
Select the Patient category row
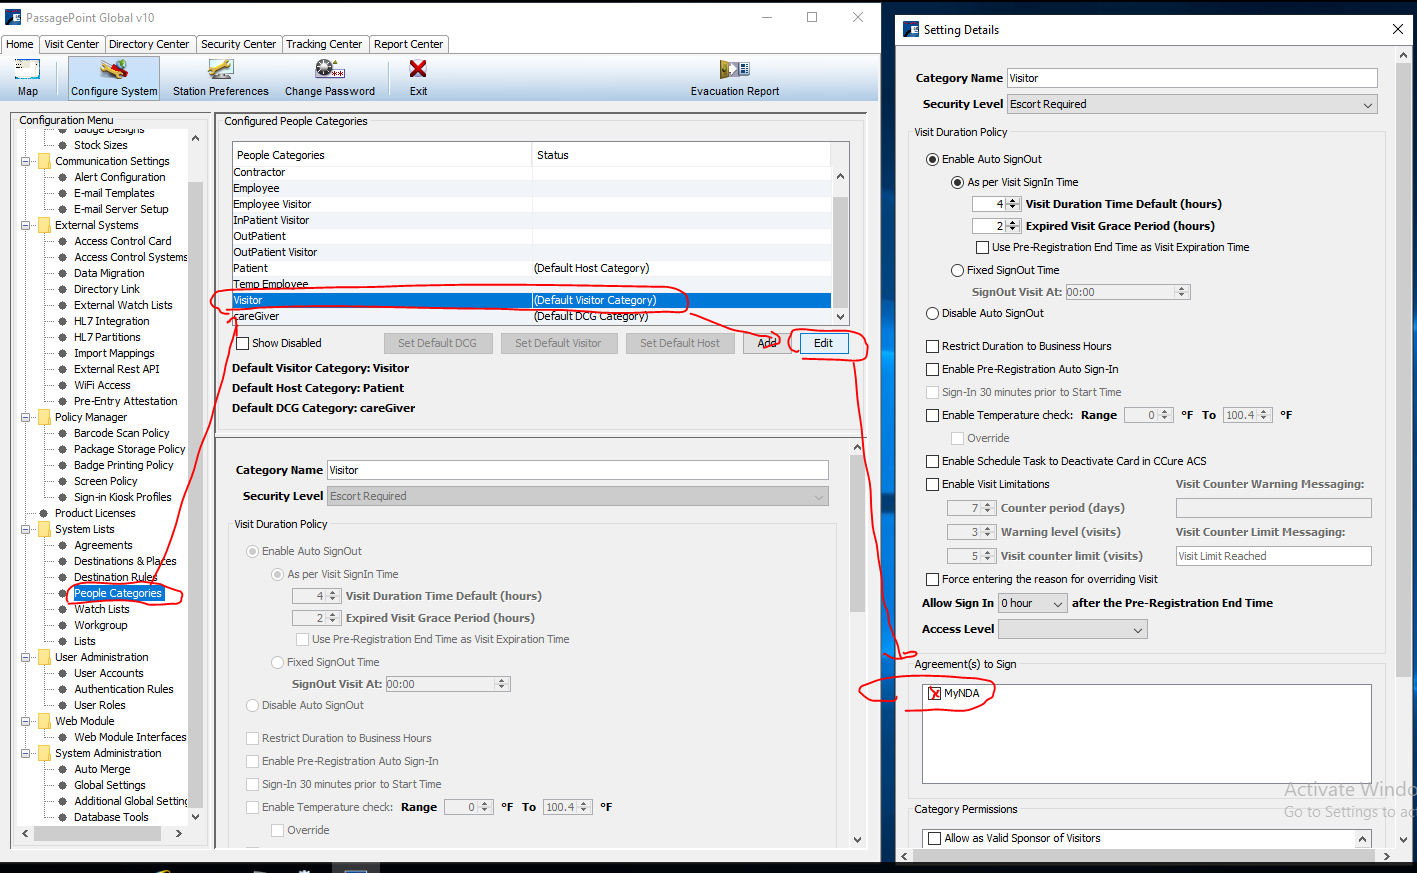pyautogui.click(x=531, y=268)
